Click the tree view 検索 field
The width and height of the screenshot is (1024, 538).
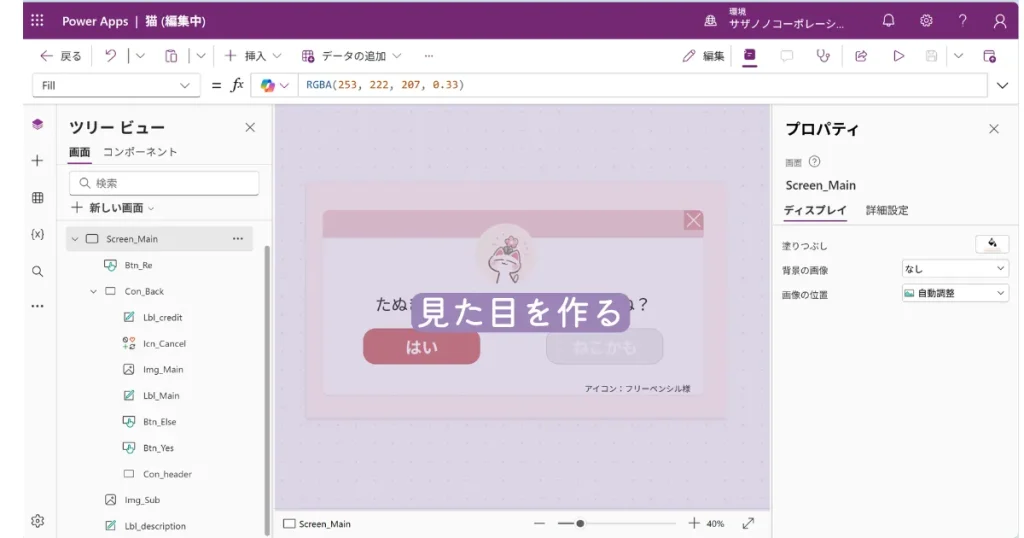point(165,183)
